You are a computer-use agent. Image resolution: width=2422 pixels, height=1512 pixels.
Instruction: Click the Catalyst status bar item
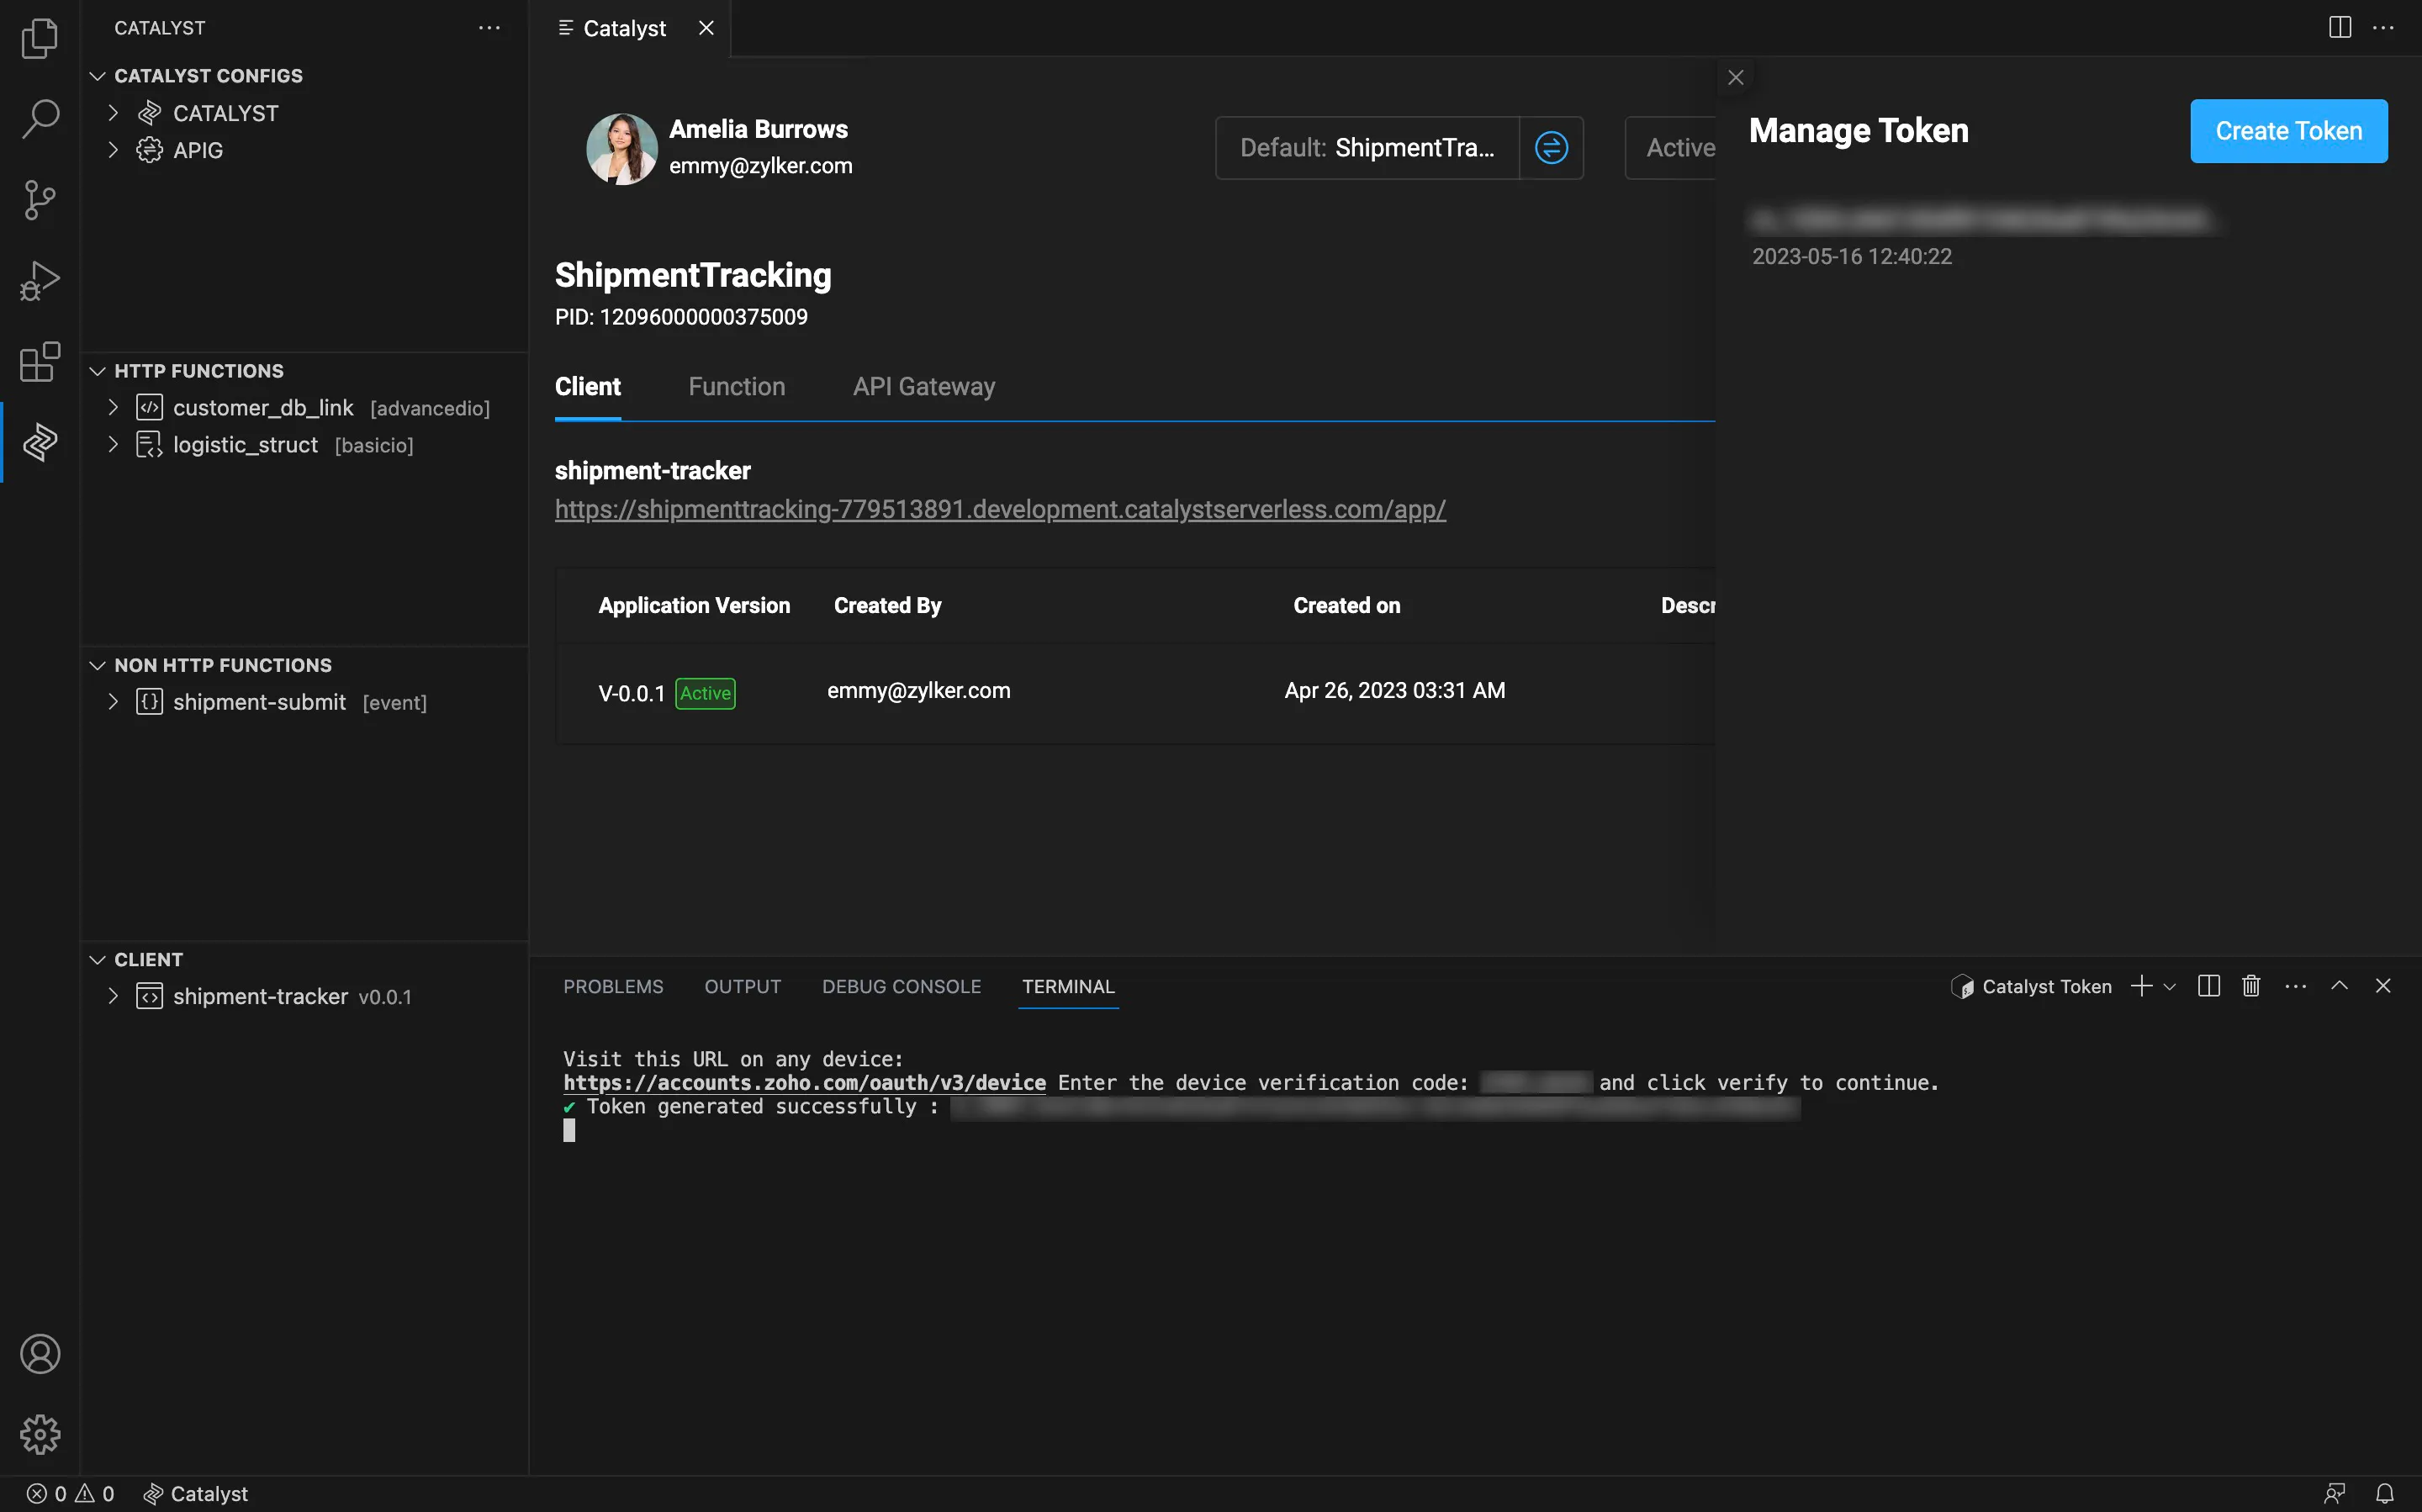[196, 1493]
